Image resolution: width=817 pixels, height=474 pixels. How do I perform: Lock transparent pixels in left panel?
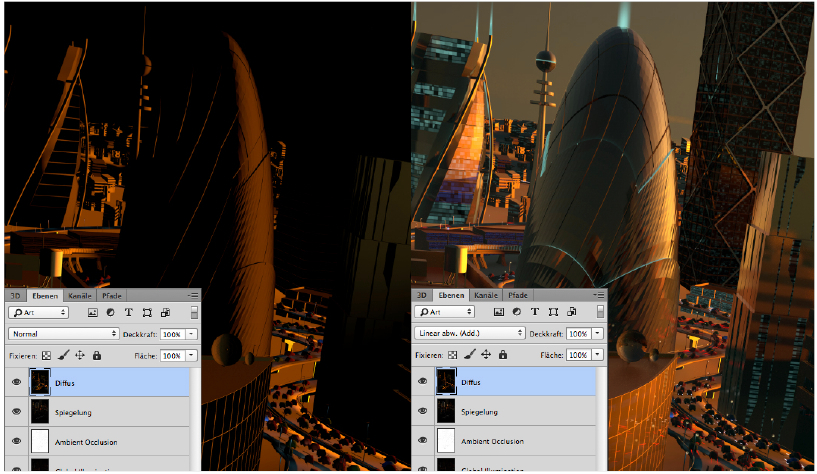(x=46, y=356)
